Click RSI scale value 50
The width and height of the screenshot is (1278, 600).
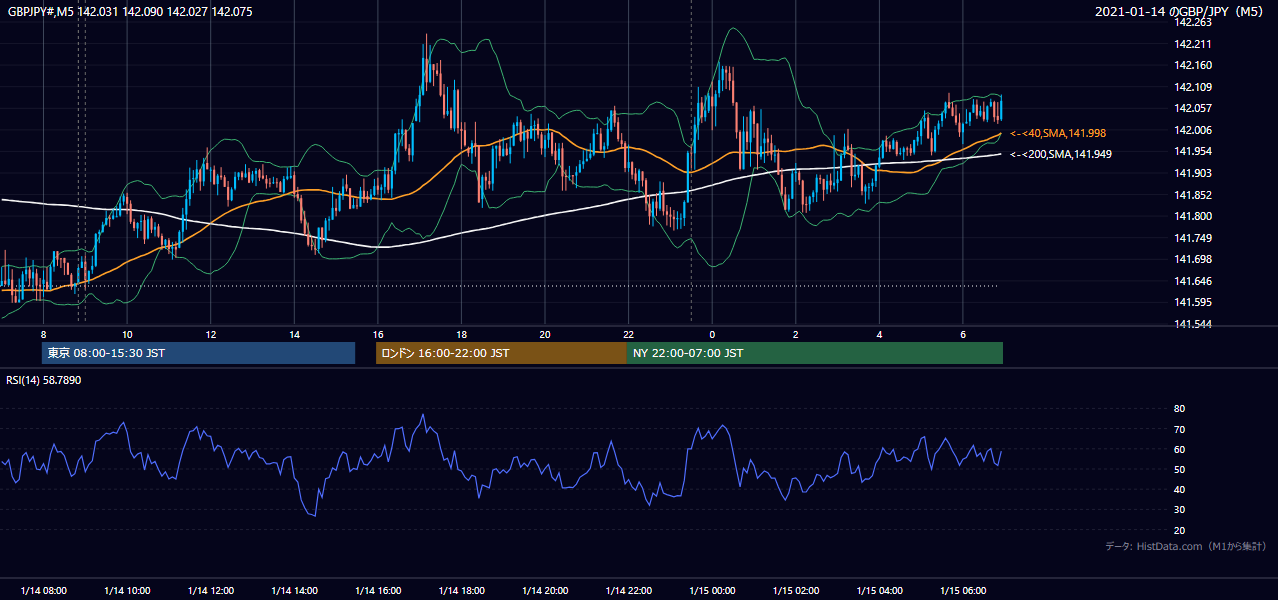point(1179,469)
